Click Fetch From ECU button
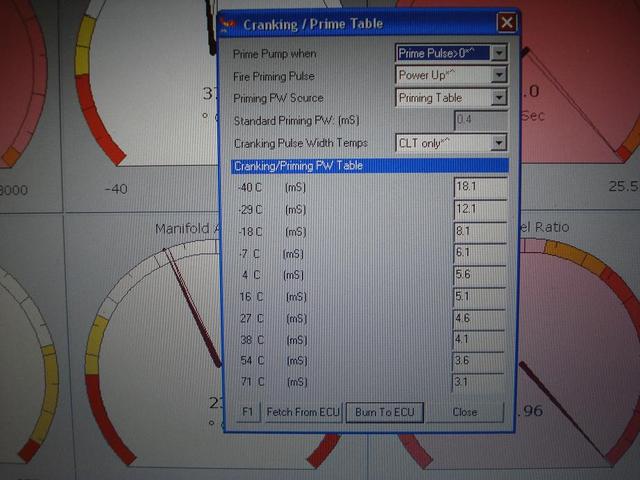This screenshot has height=480, width=640. 302,412
